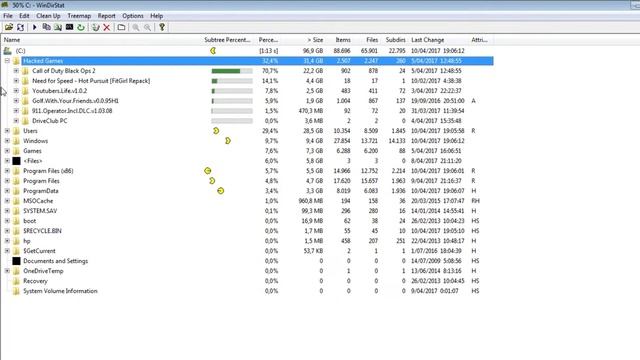Click the Open drive toolbar icon
Viewport: 640px width, 360px height.
9,27
